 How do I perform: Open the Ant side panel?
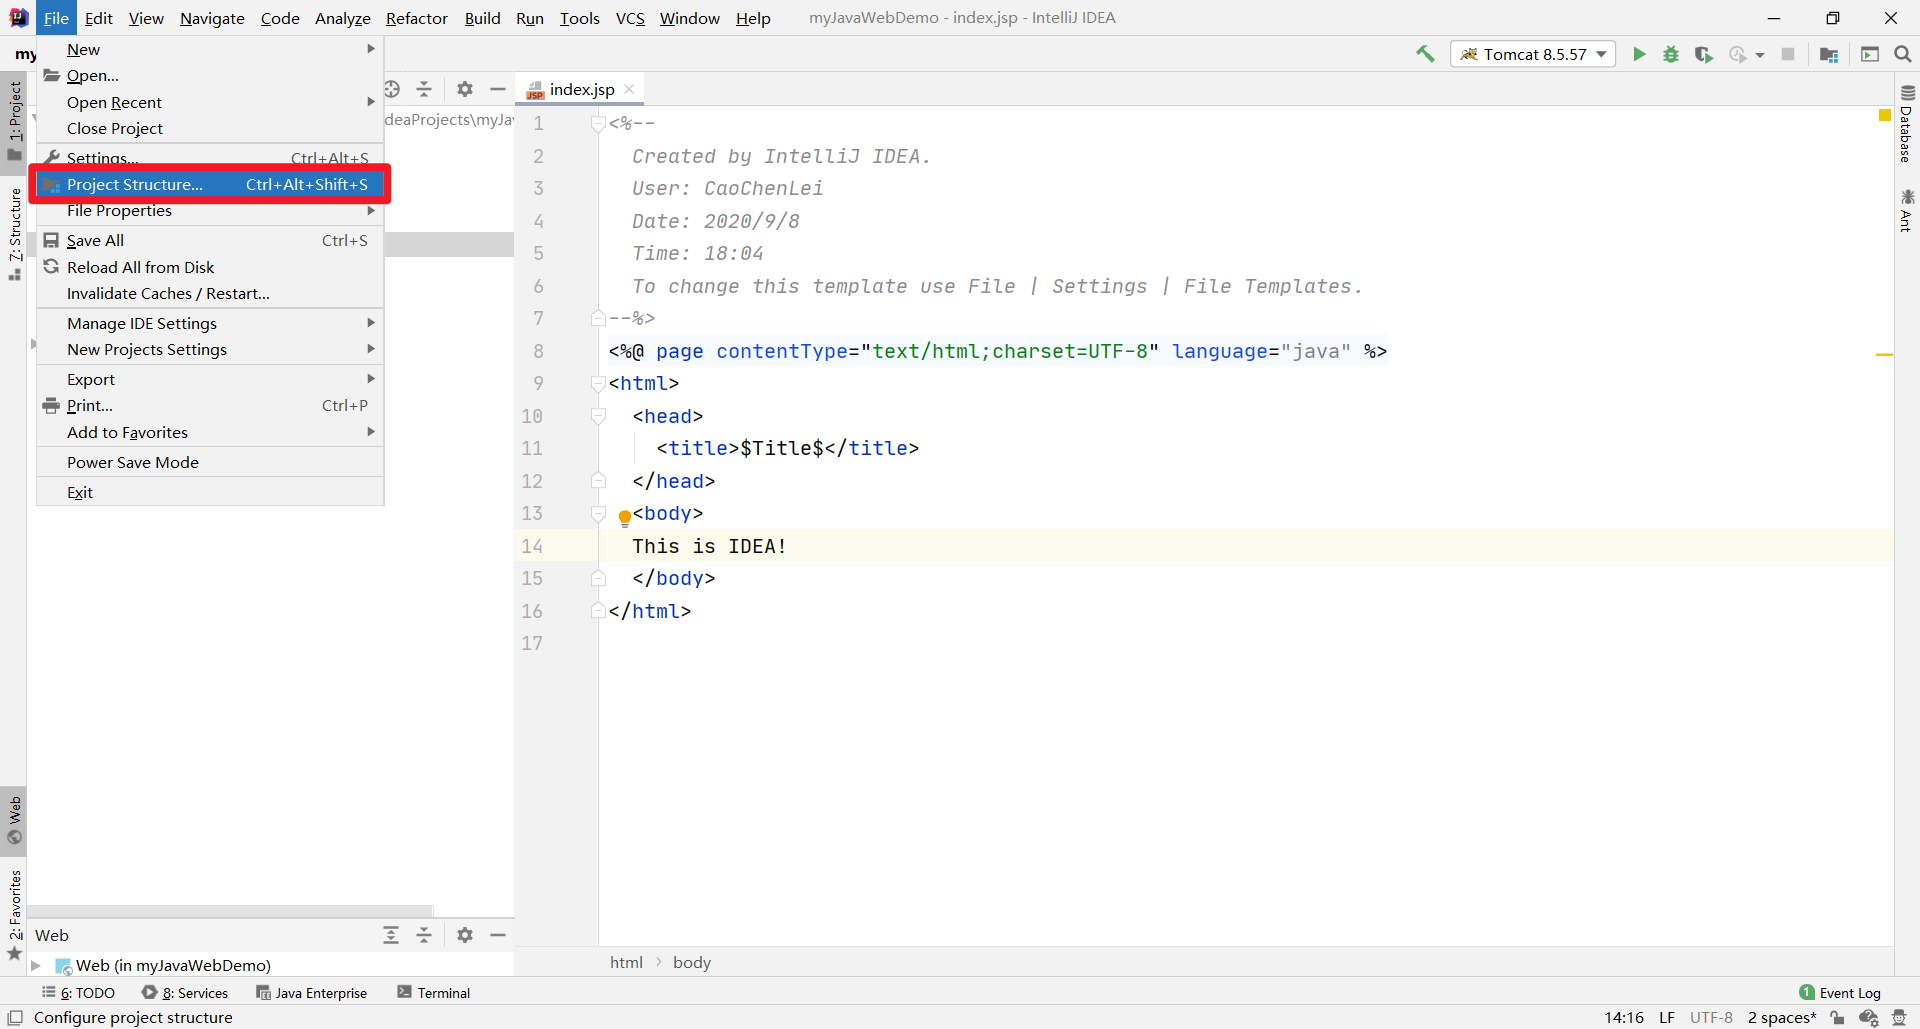(x=1907, y=211)
